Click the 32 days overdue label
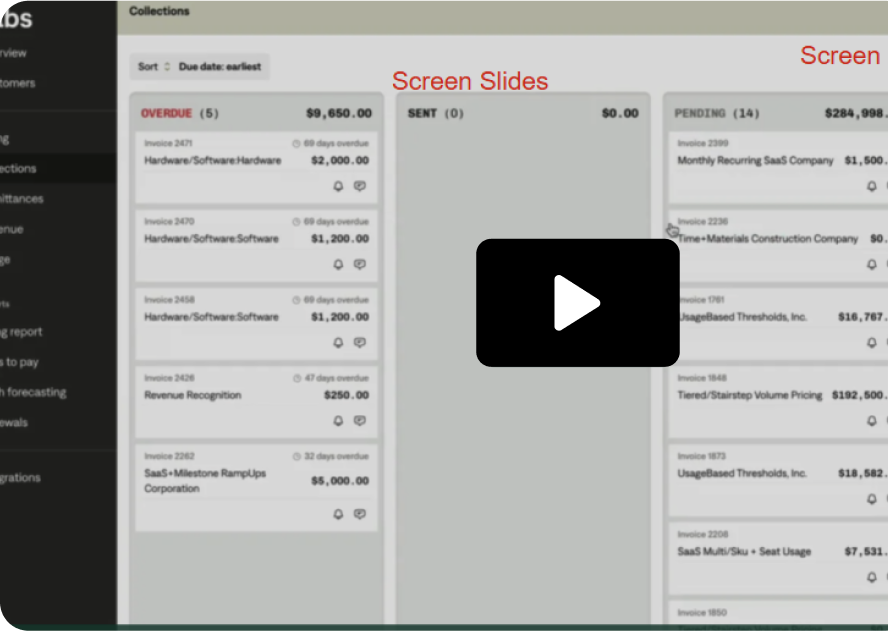 click(x=336, y=456)
